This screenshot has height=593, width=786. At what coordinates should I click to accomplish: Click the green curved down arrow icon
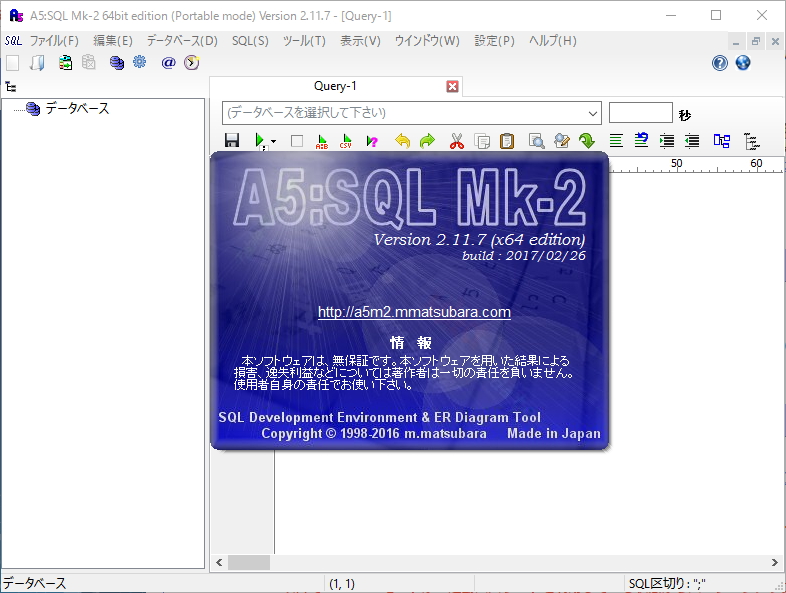coord(586,141)
